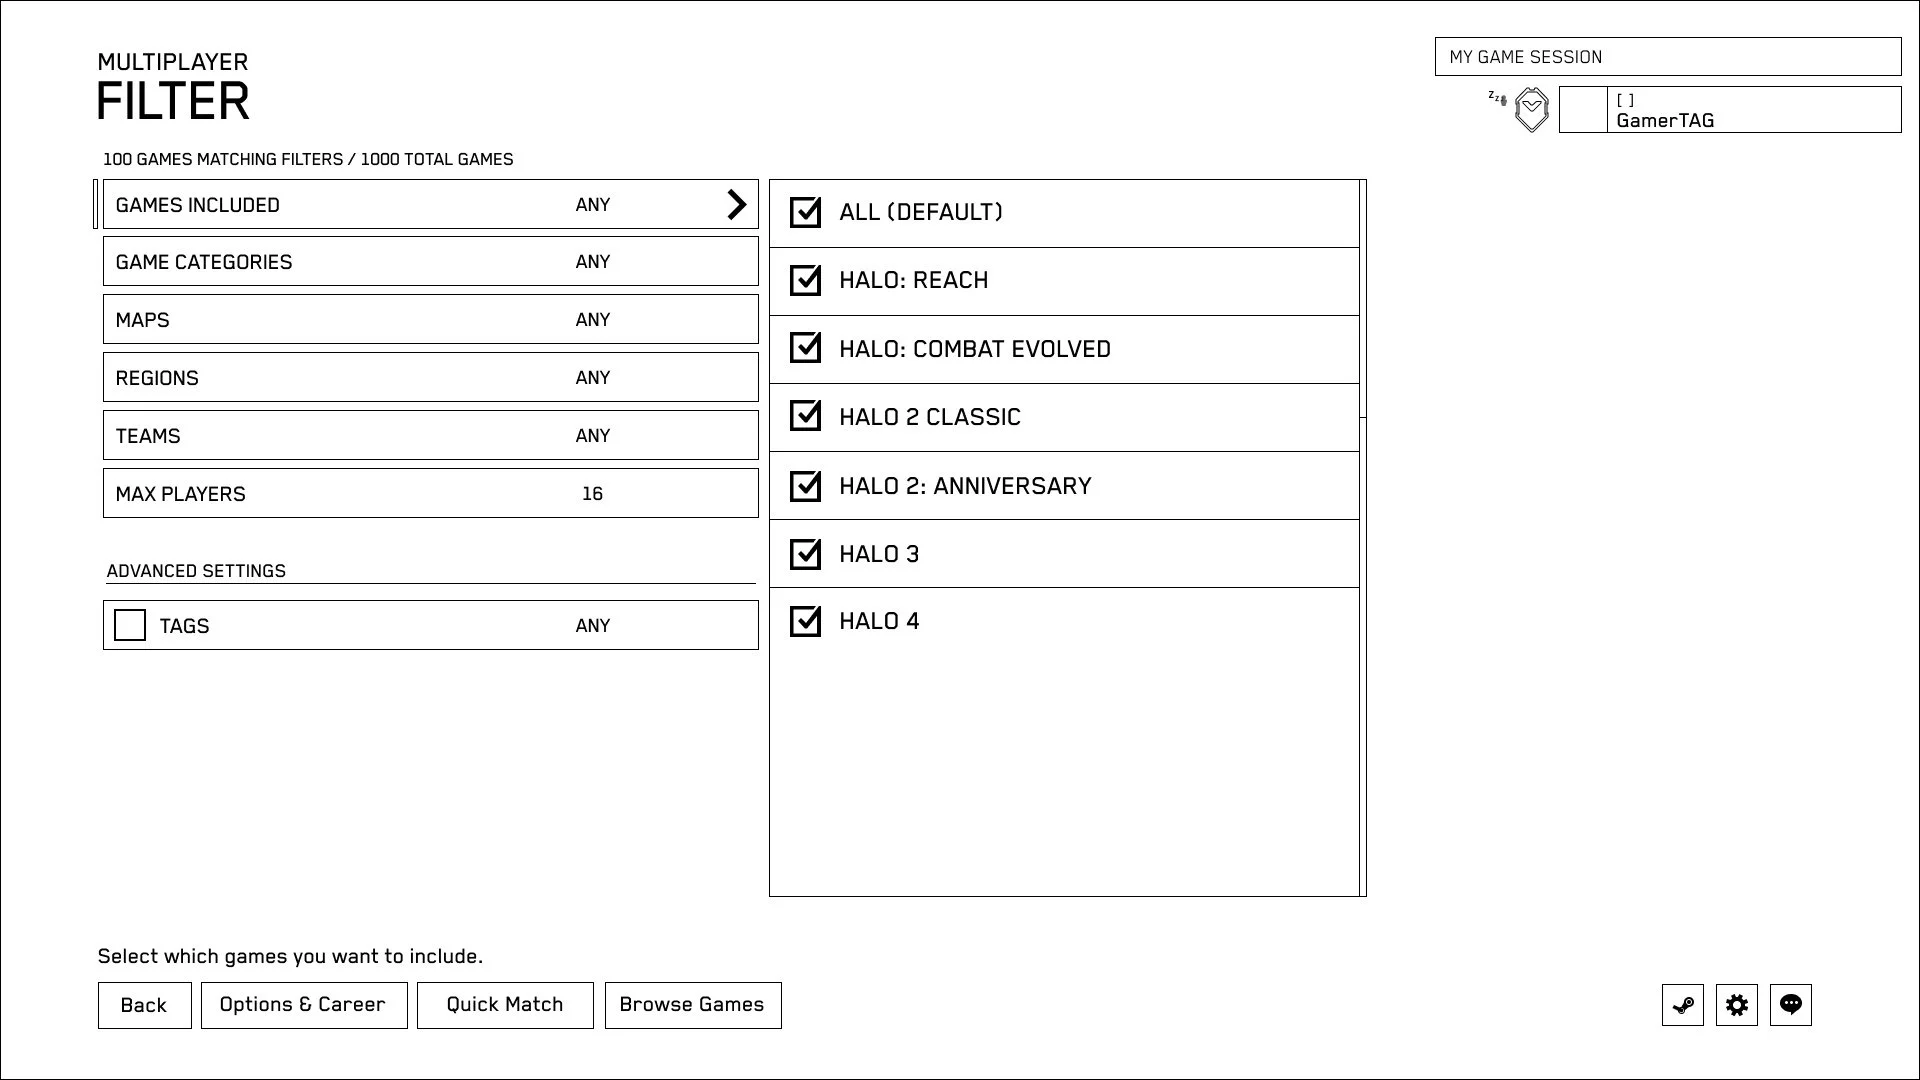Start a Quick Match

(x=505, y=1005)
